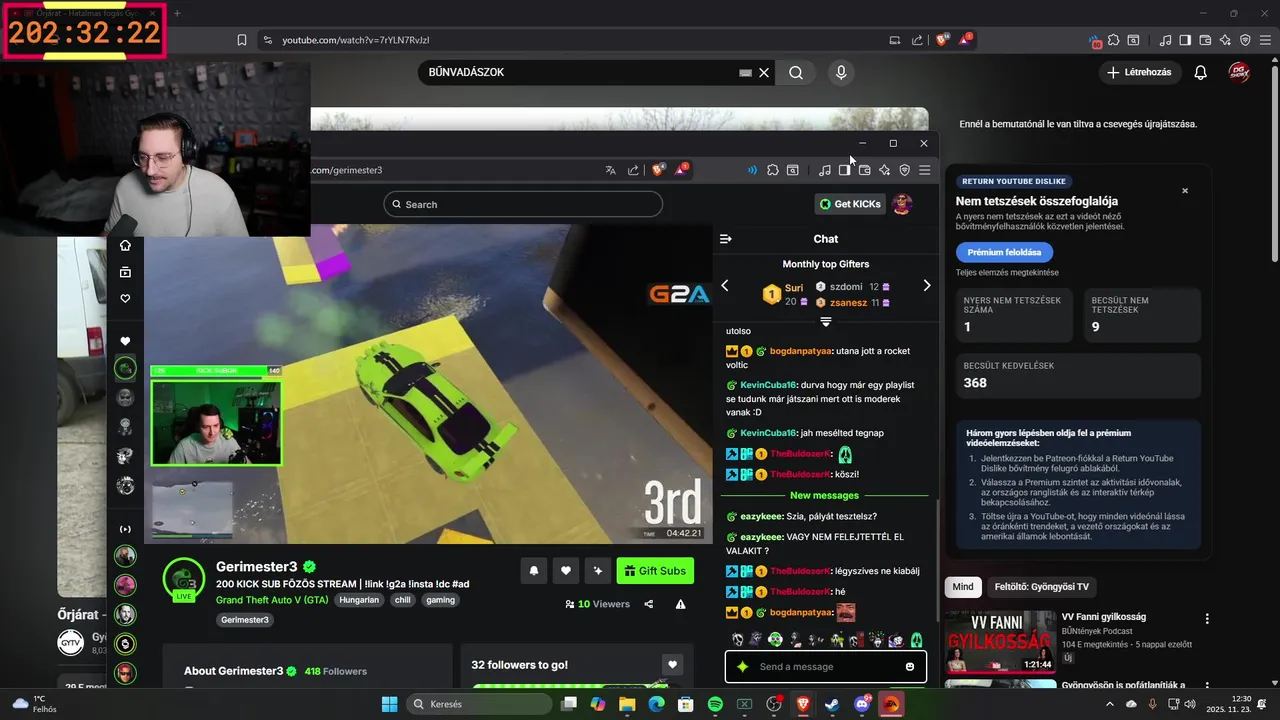Toggle stream notification bell for Gerimester3
Viewport: 1280px width, 720px height.
(534, 571)
